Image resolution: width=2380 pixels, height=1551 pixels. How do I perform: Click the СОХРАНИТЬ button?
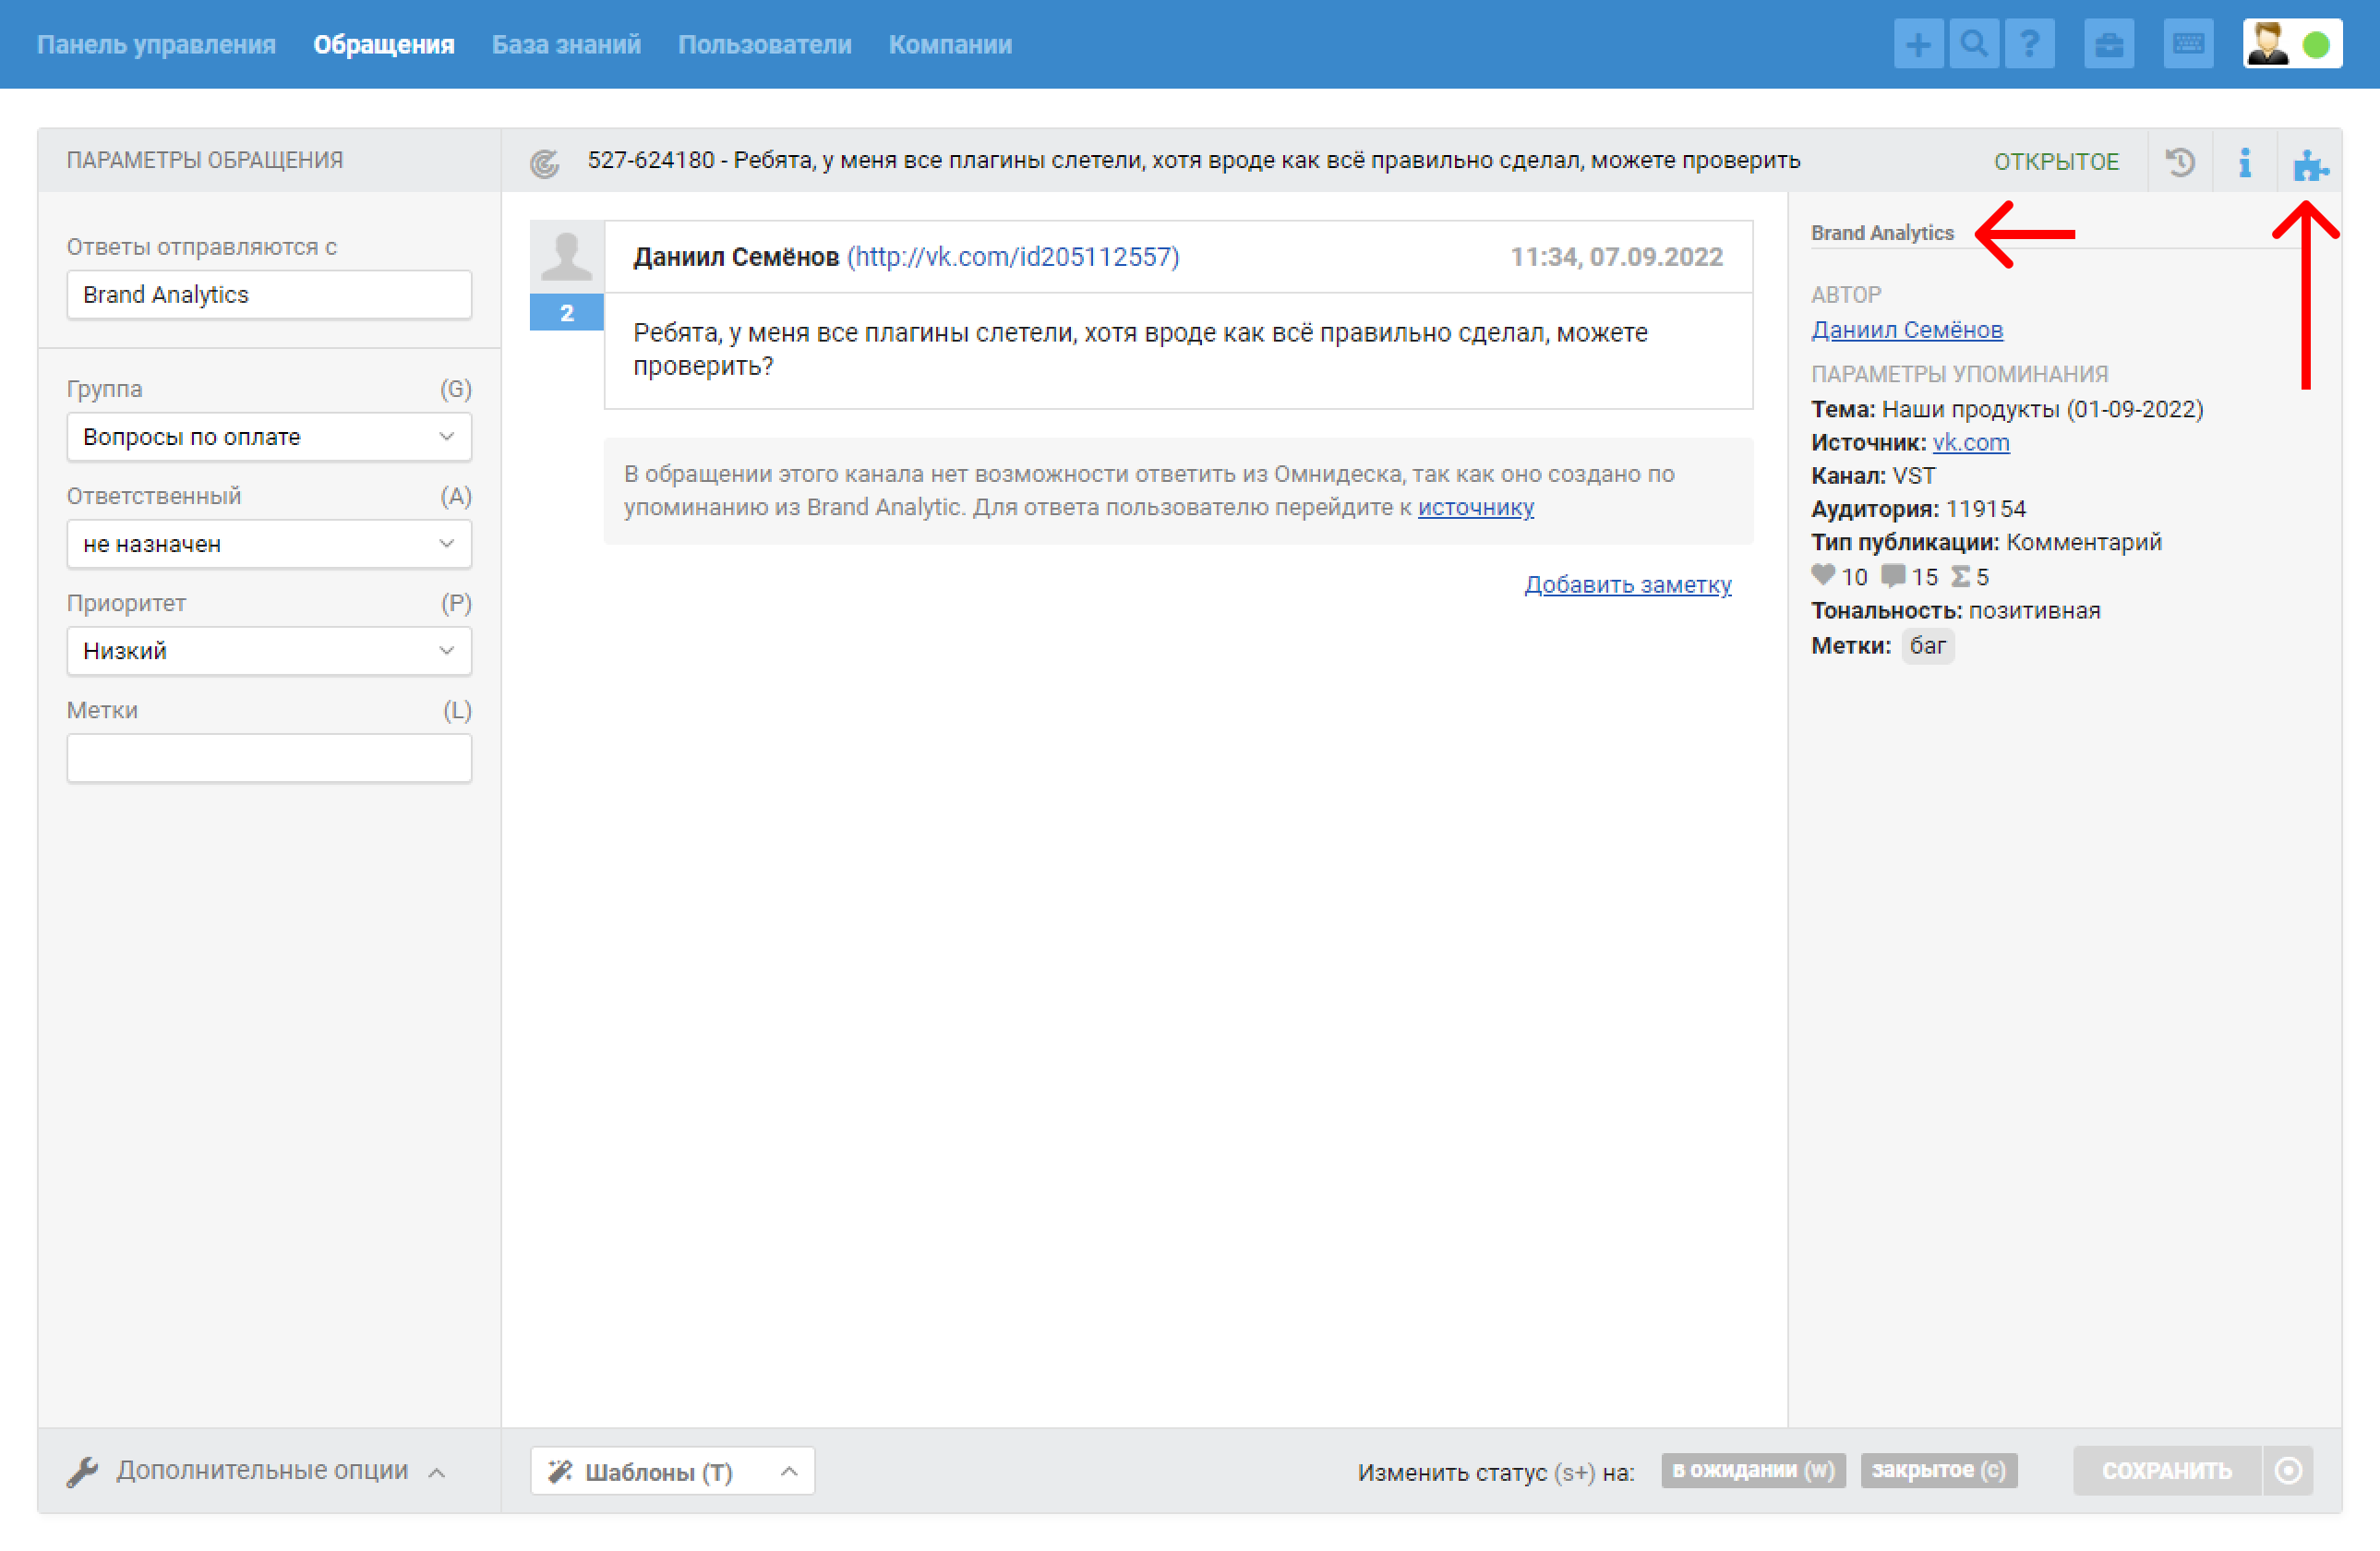click(x=2166, y=1471)
